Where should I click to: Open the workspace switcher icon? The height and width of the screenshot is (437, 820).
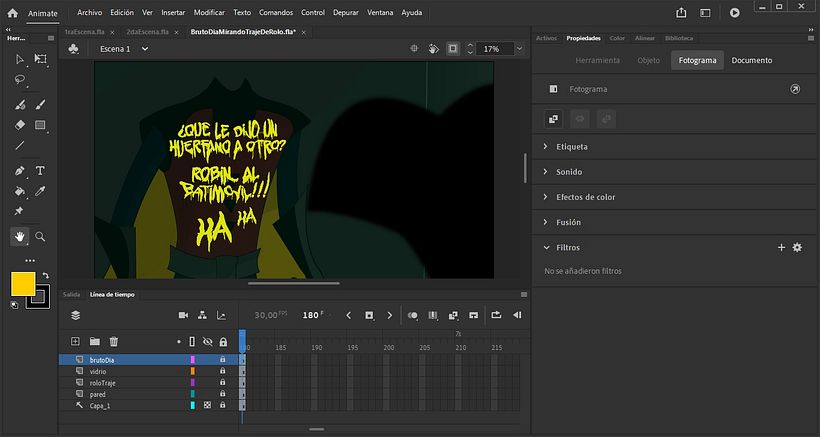(705, 13)
